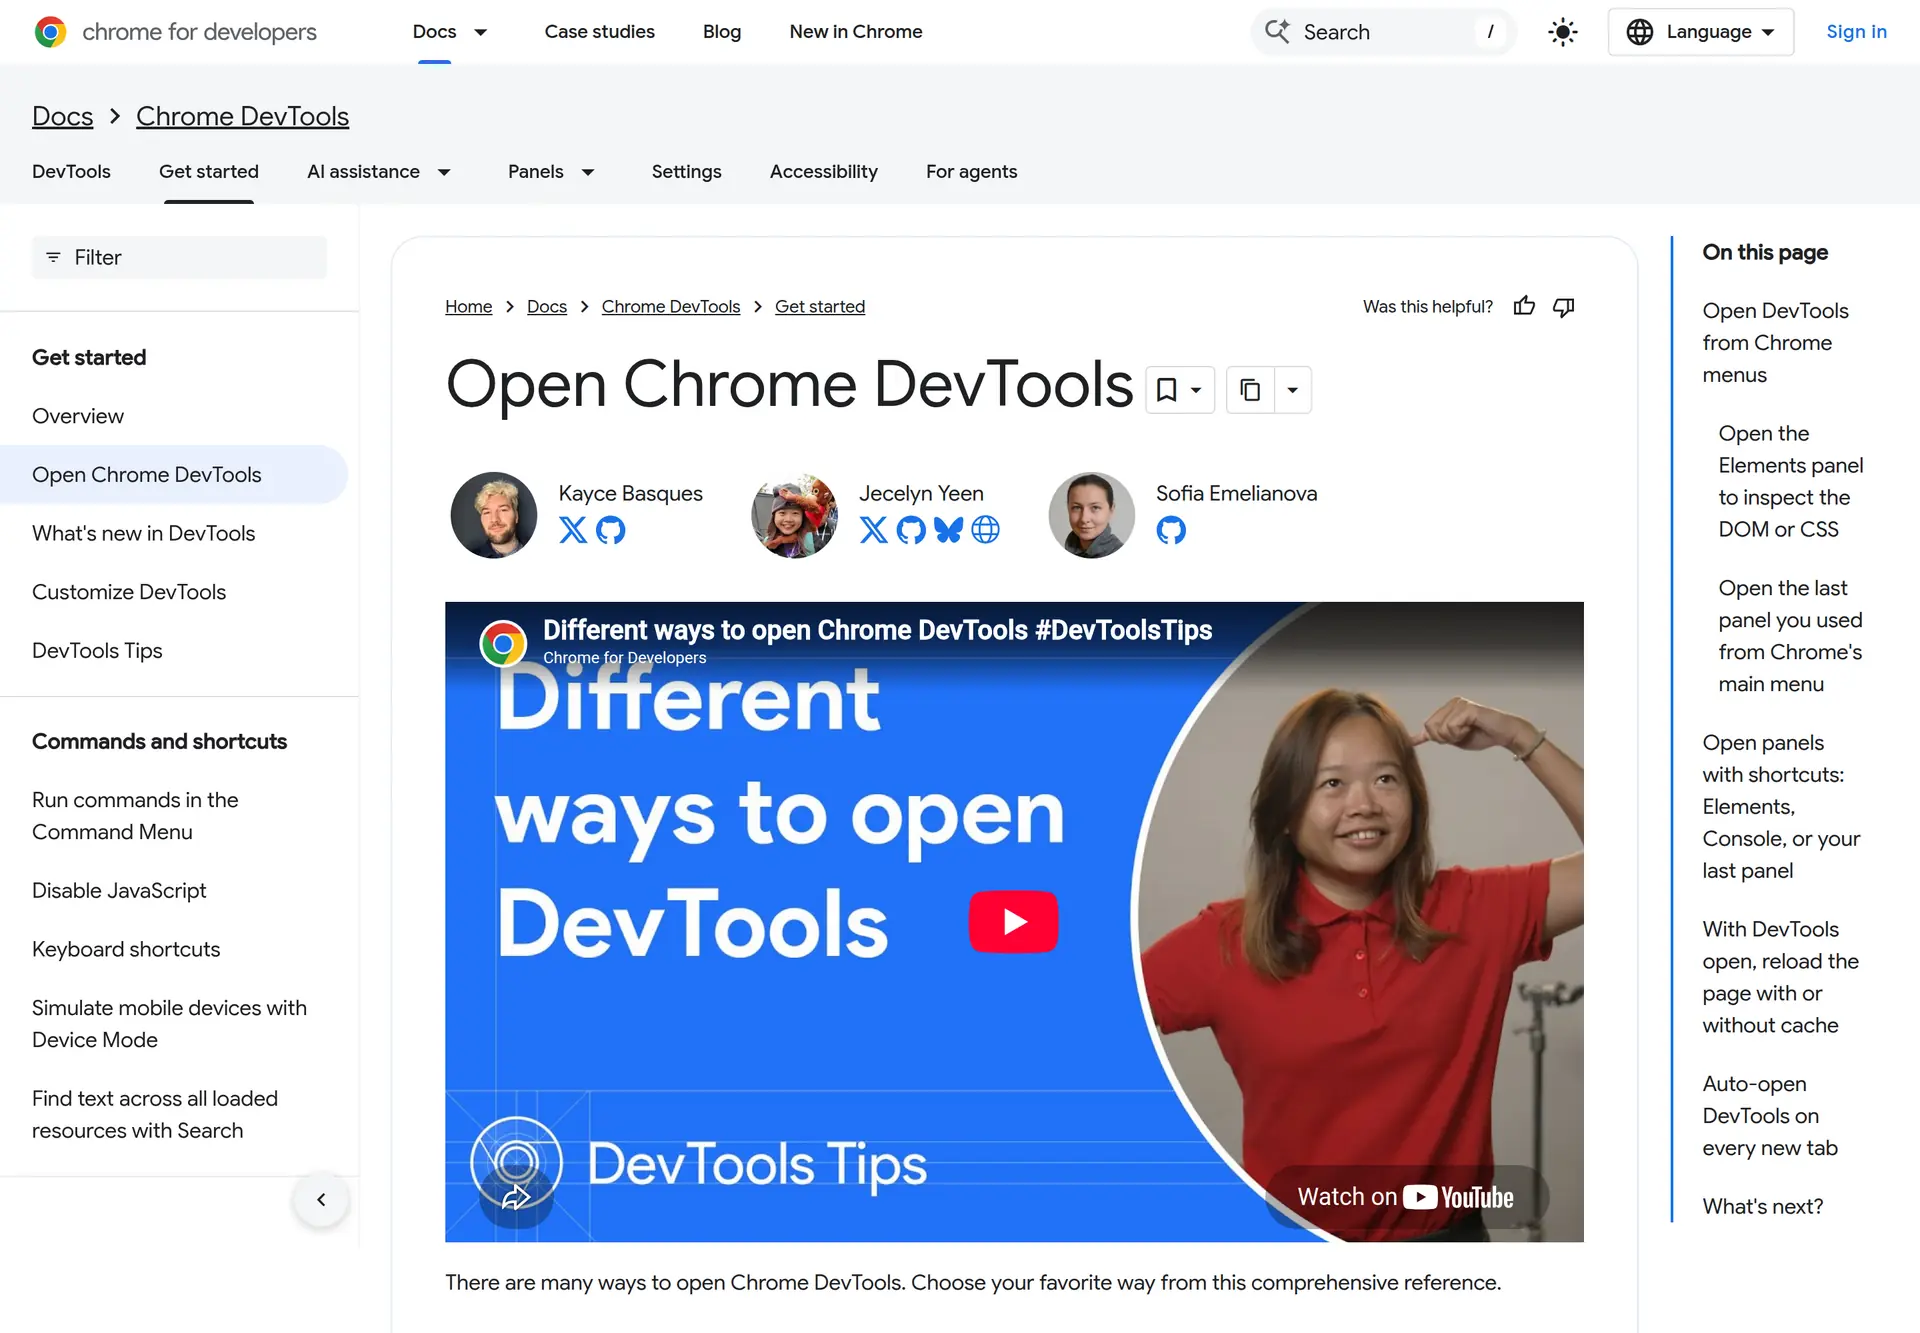Image resolution: width=1920 pixels, height=1333 pixels.
Task: Select Open Chrome DevTools sidebar item
Action: (x=174, y=475)
